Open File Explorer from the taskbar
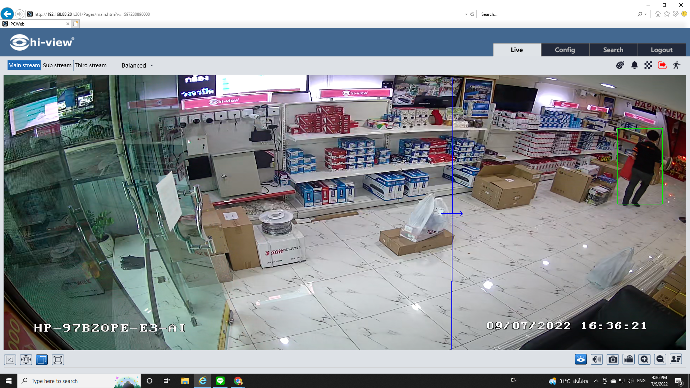Screen dimensions: 690x388 tap(185, 381)
